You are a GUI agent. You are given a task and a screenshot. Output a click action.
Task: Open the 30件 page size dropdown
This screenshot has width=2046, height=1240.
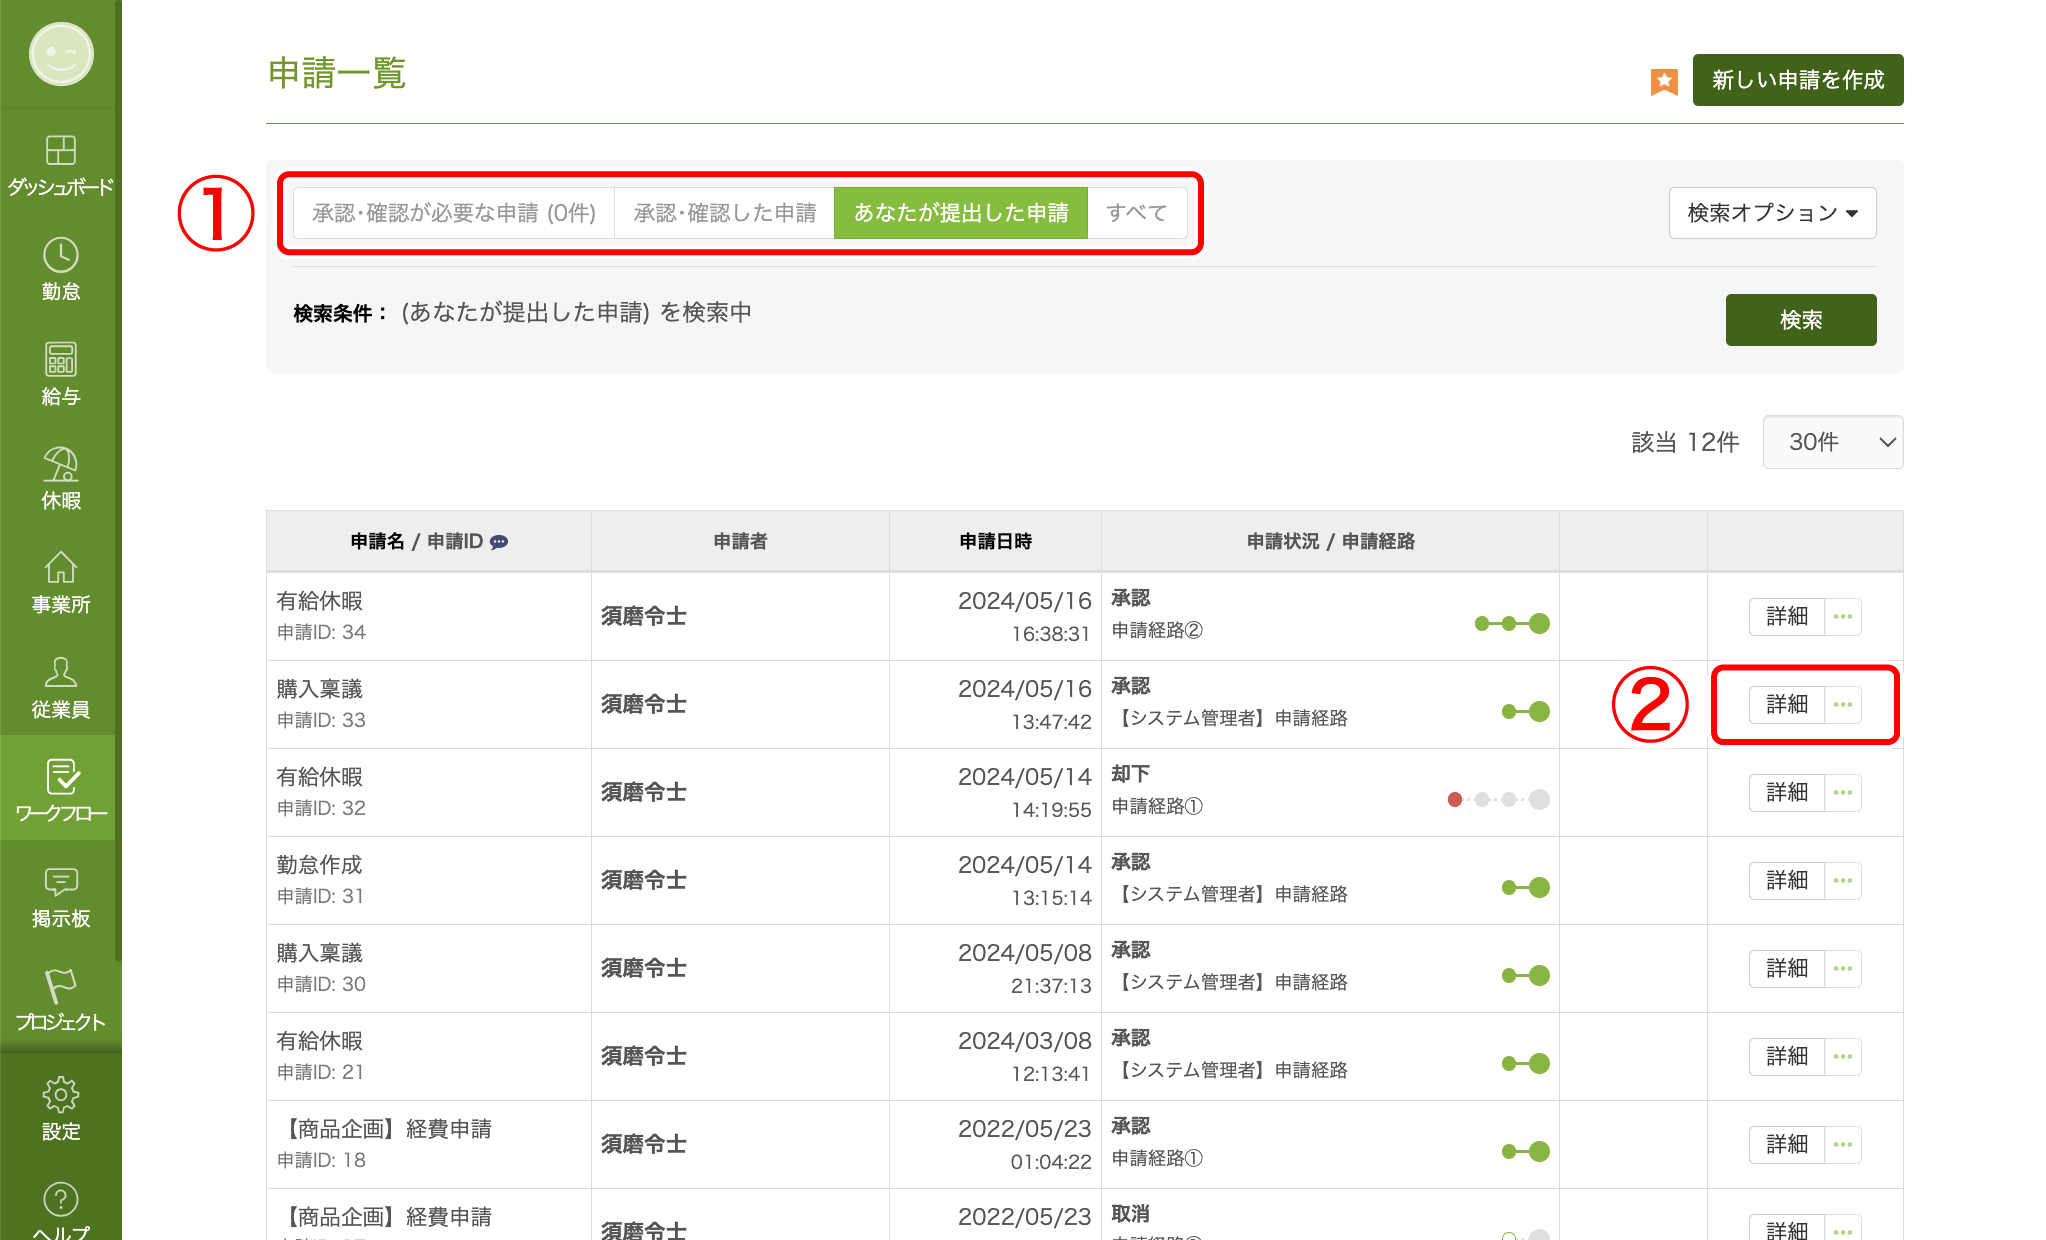(1833, 442)
